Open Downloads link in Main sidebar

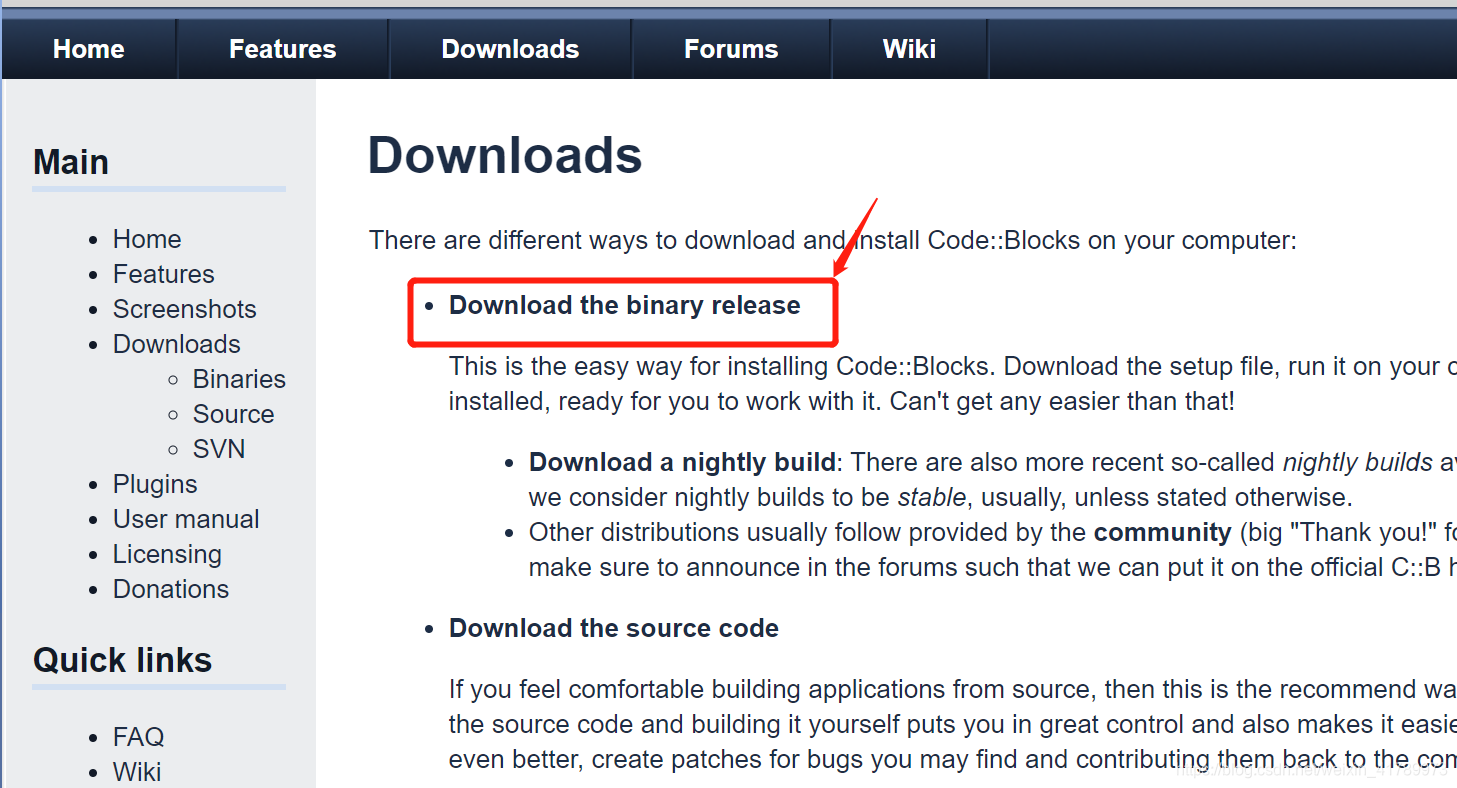pyautogui.click(x=177, y=344)
